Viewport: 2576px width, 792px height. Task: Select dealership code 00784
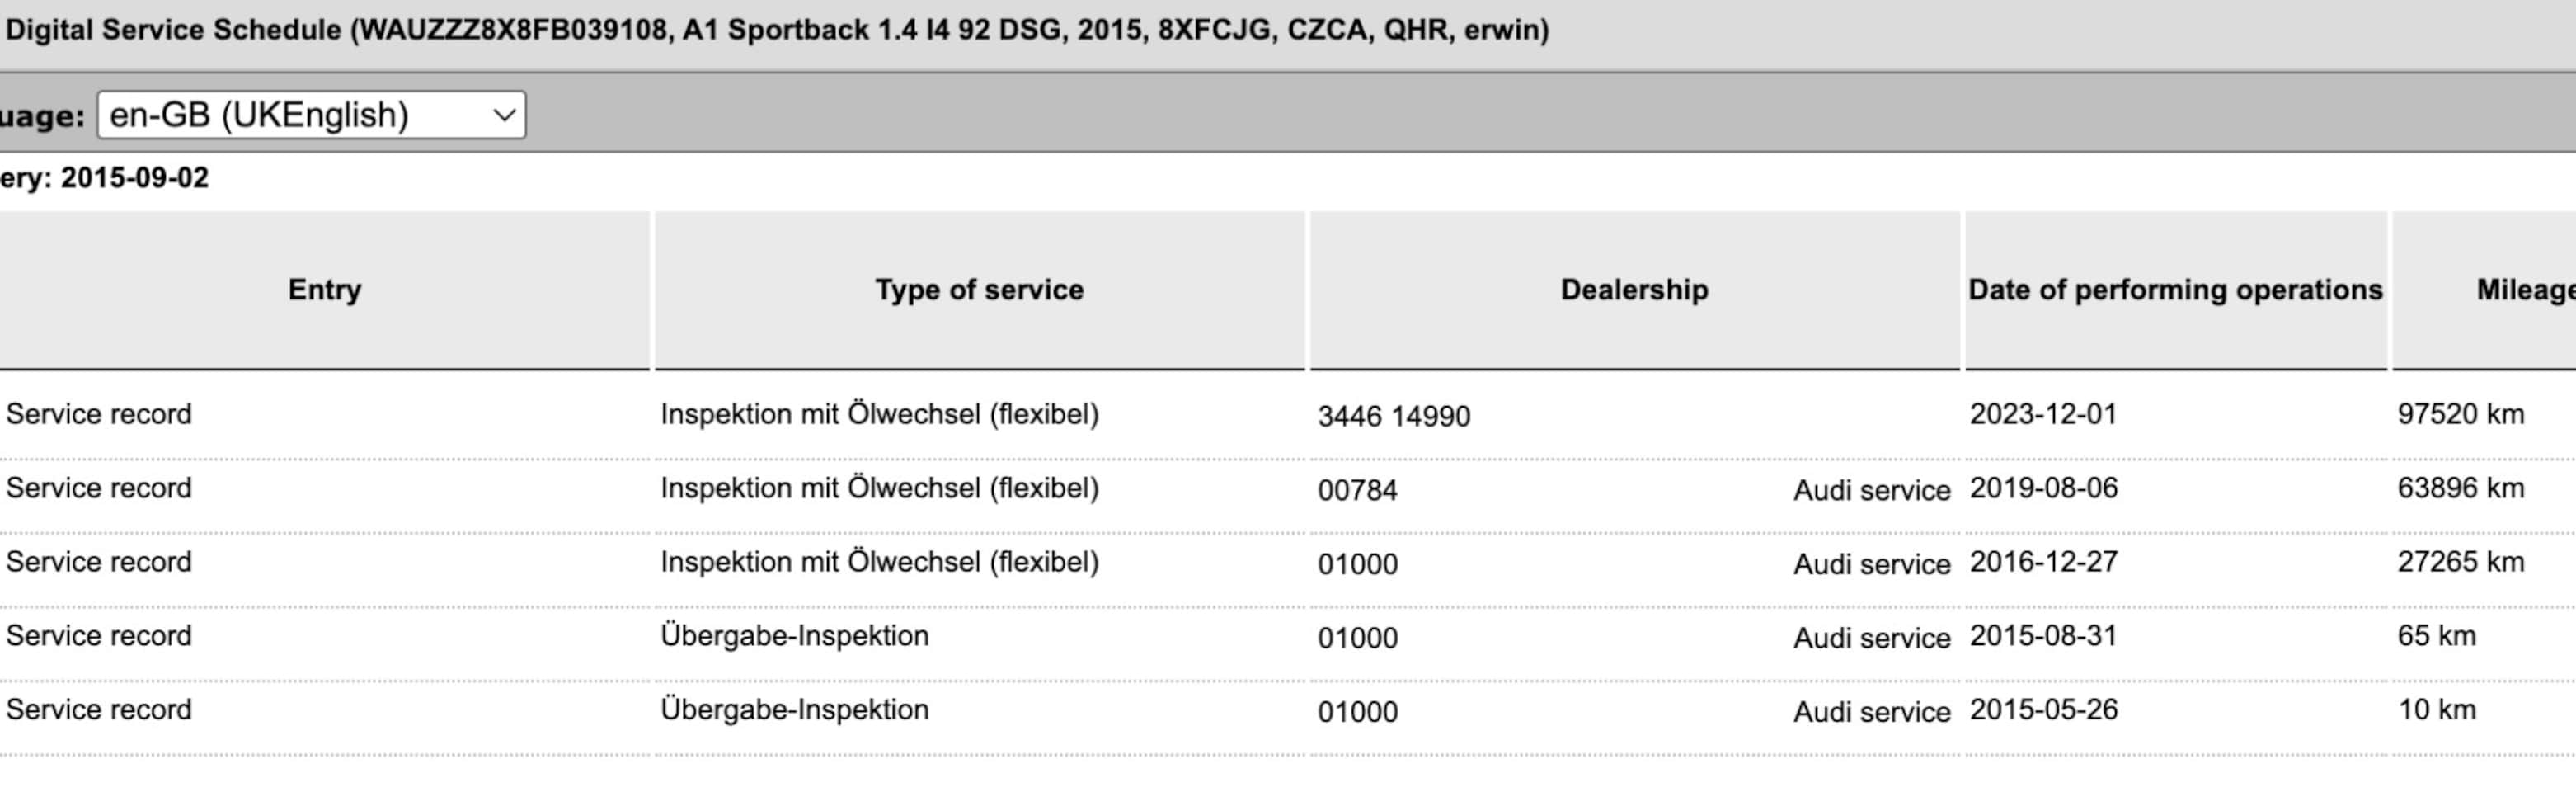pos(1357,490)
